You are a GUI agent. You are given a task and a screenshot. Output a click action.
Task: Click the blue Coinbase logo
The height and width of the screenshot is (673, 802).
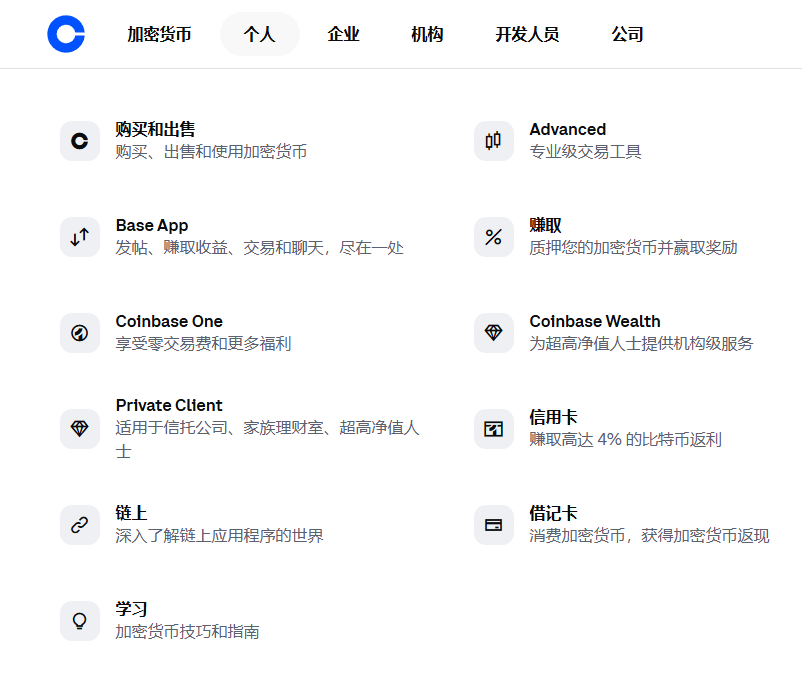click(x=66, y=34)
